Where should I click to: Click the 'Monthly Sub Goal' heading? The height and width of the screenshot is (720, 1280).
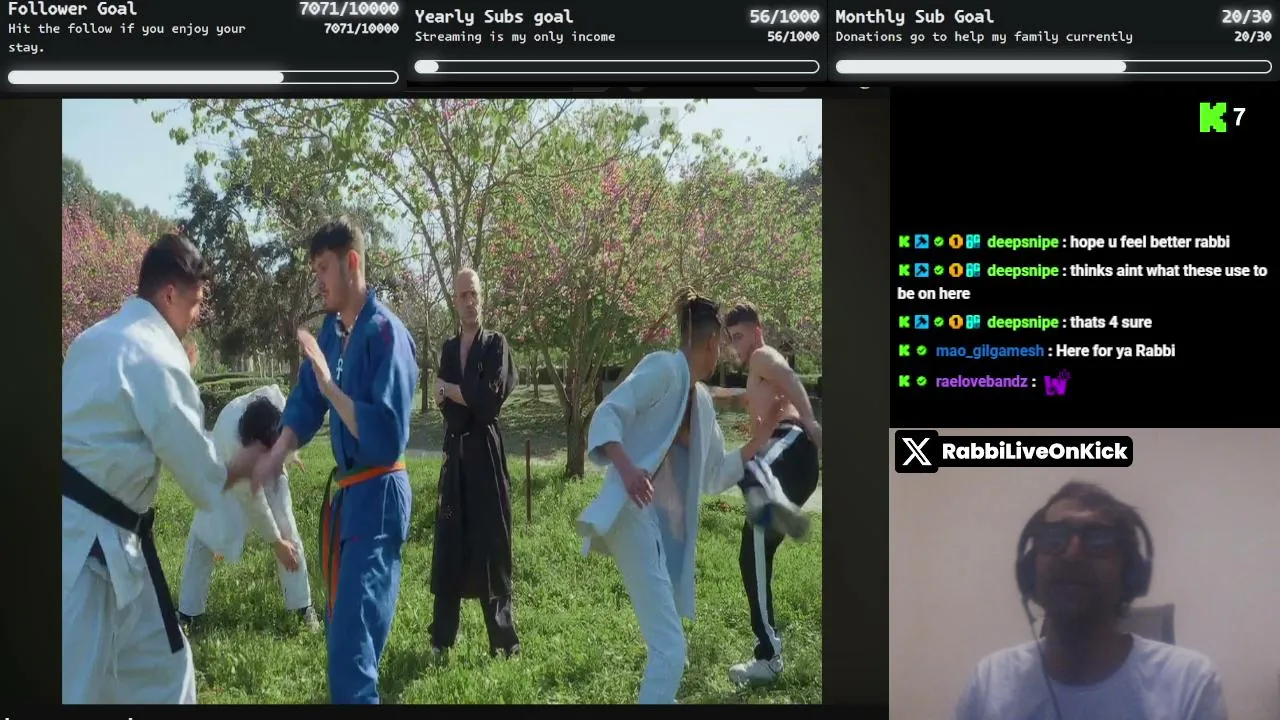coord(914,16)
